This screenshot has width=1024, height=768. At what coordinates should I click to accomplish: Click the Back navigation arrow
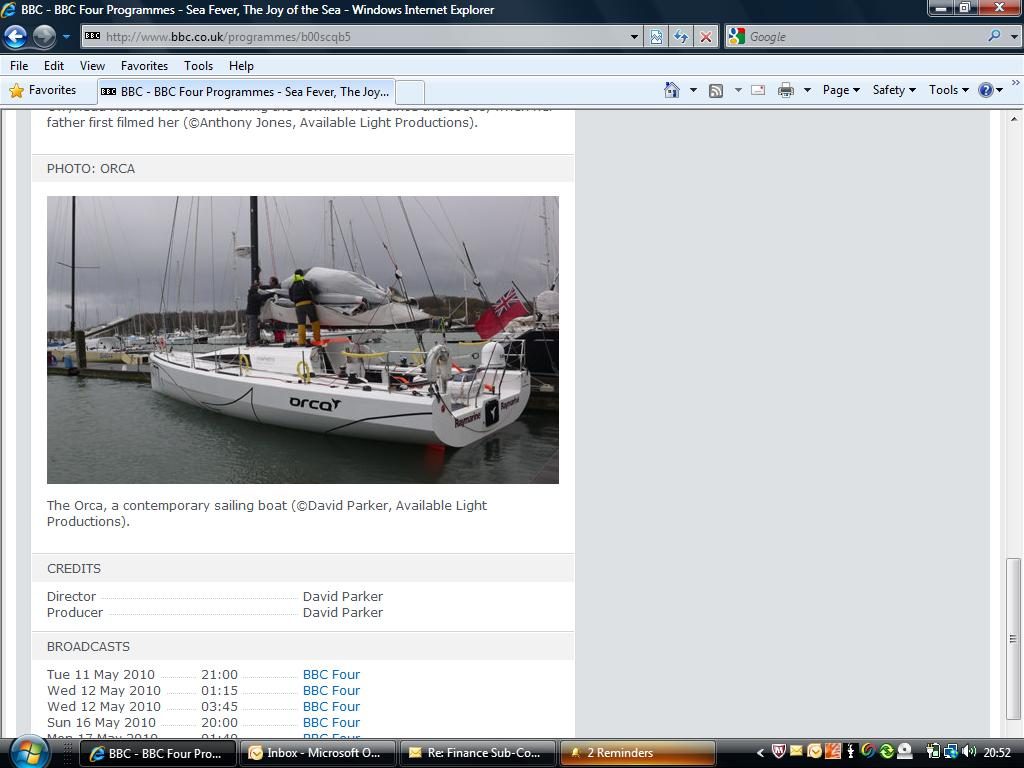pyautogui.click(x=15, y=36)
